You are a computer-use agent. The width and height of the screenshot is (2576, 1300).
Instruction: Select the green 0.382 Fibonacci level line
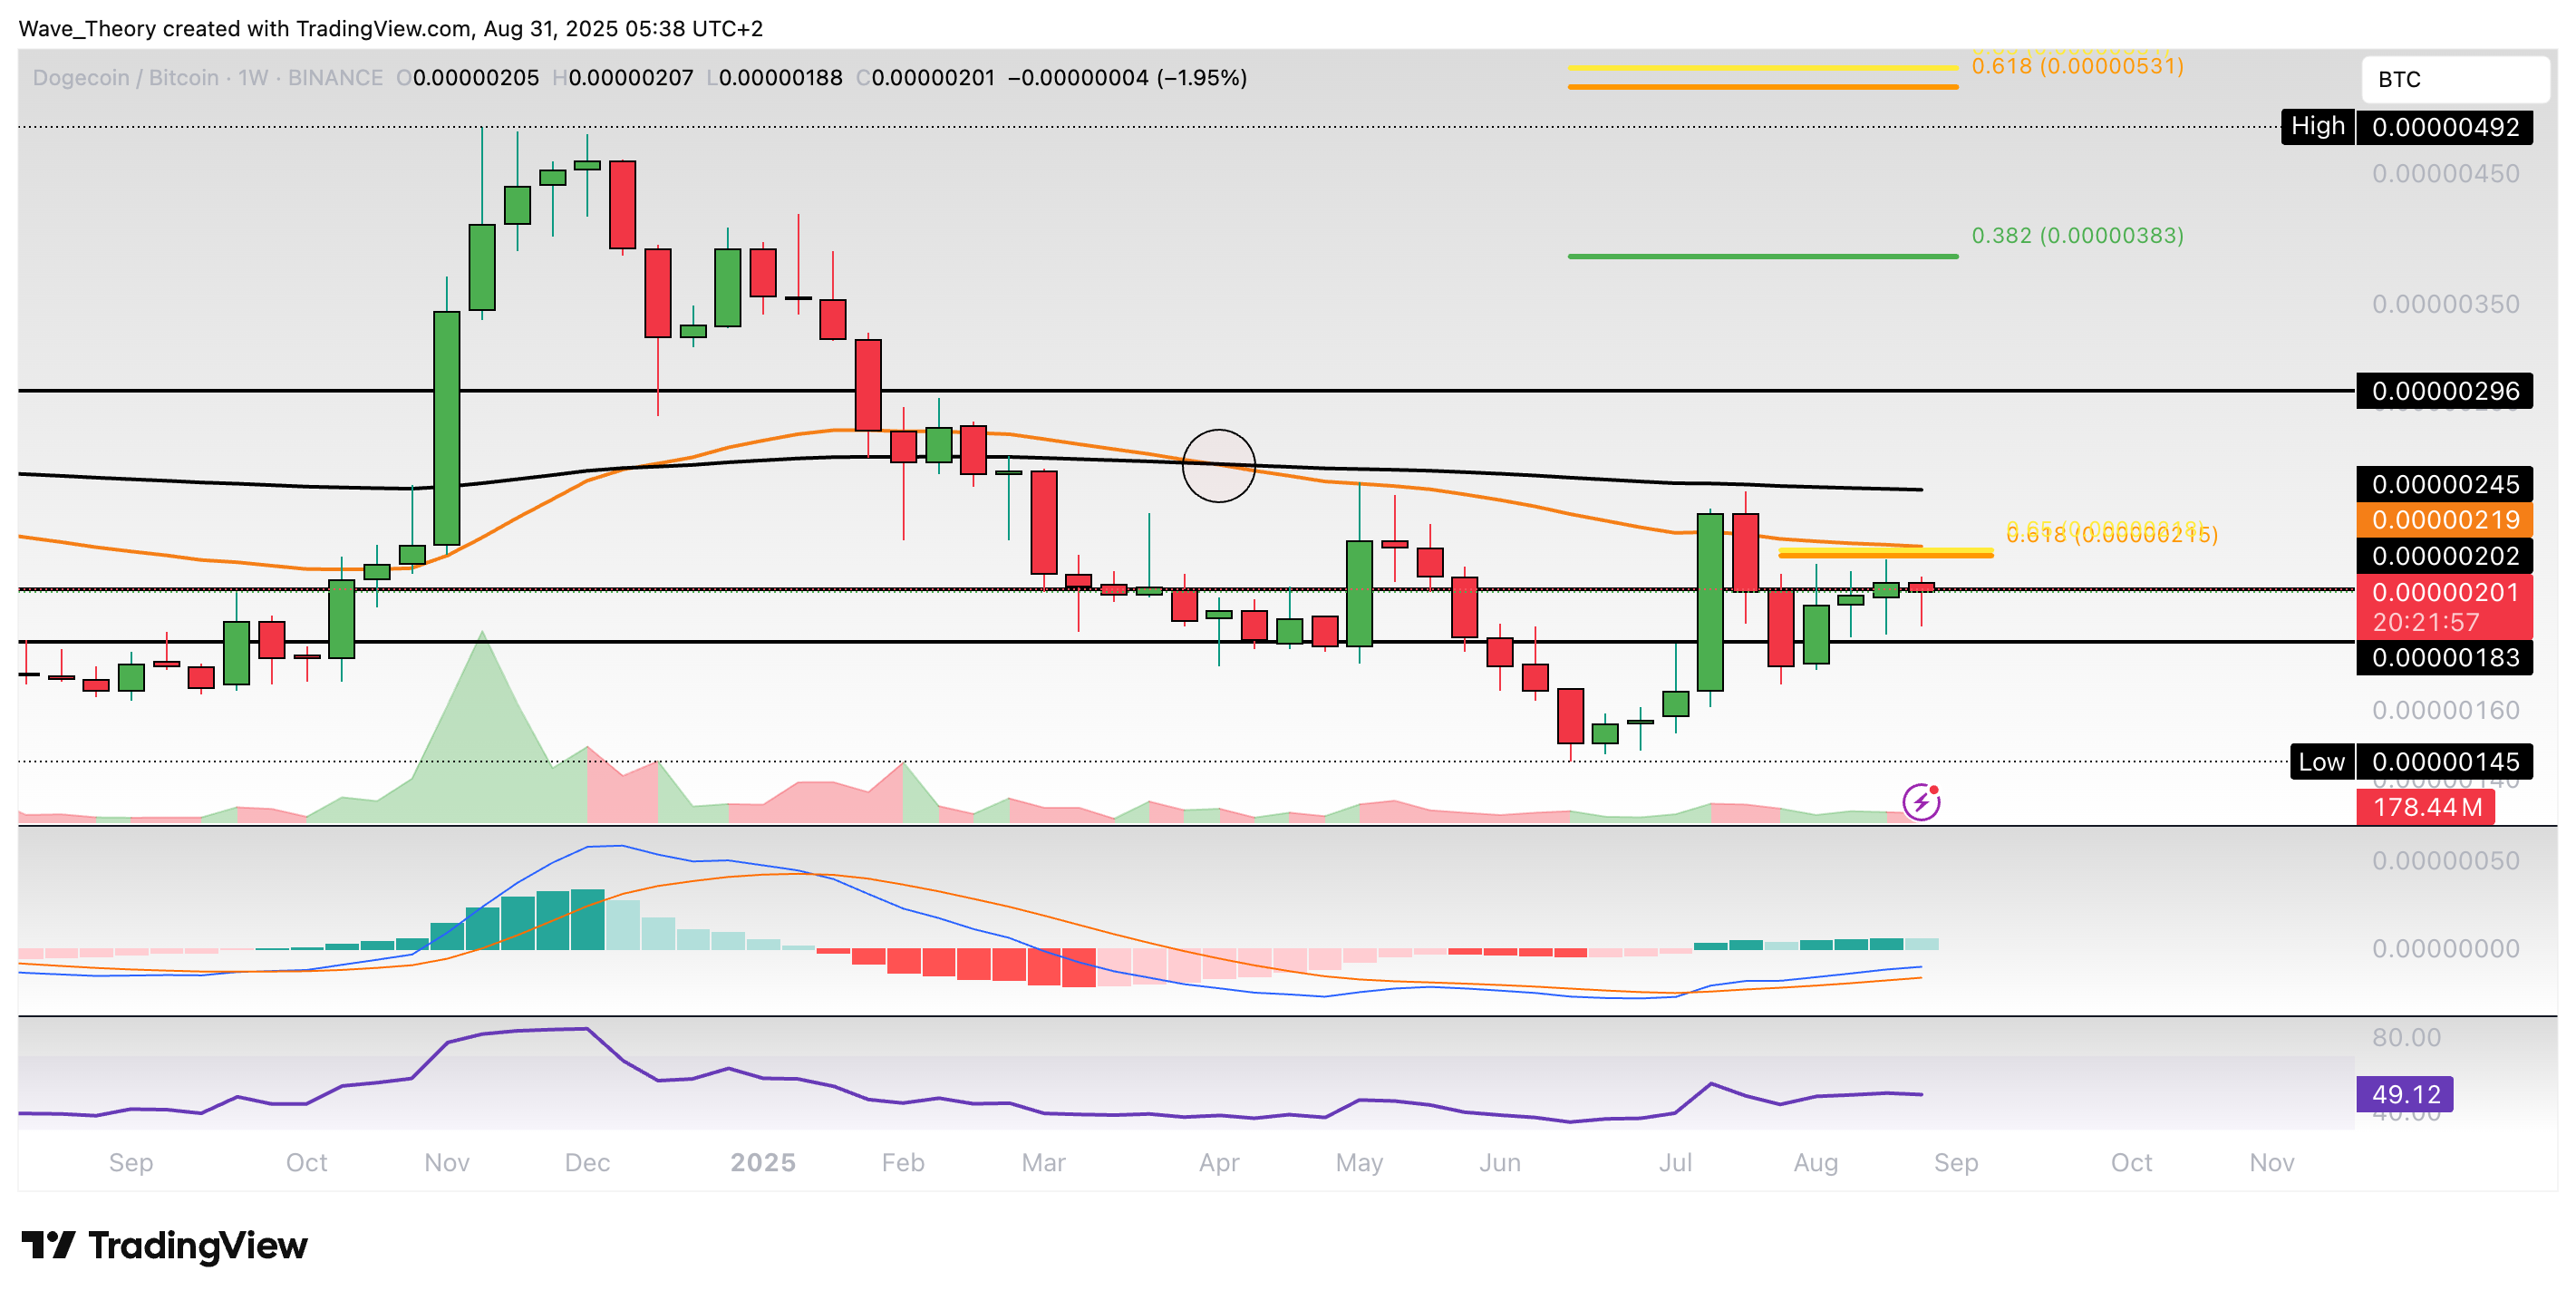(x=1762, y=257)
